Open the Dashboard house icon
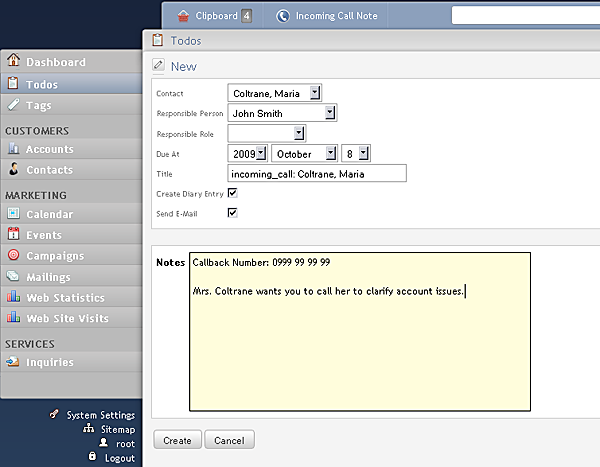The height and width of the screenshot is (467, 600). 13,60
